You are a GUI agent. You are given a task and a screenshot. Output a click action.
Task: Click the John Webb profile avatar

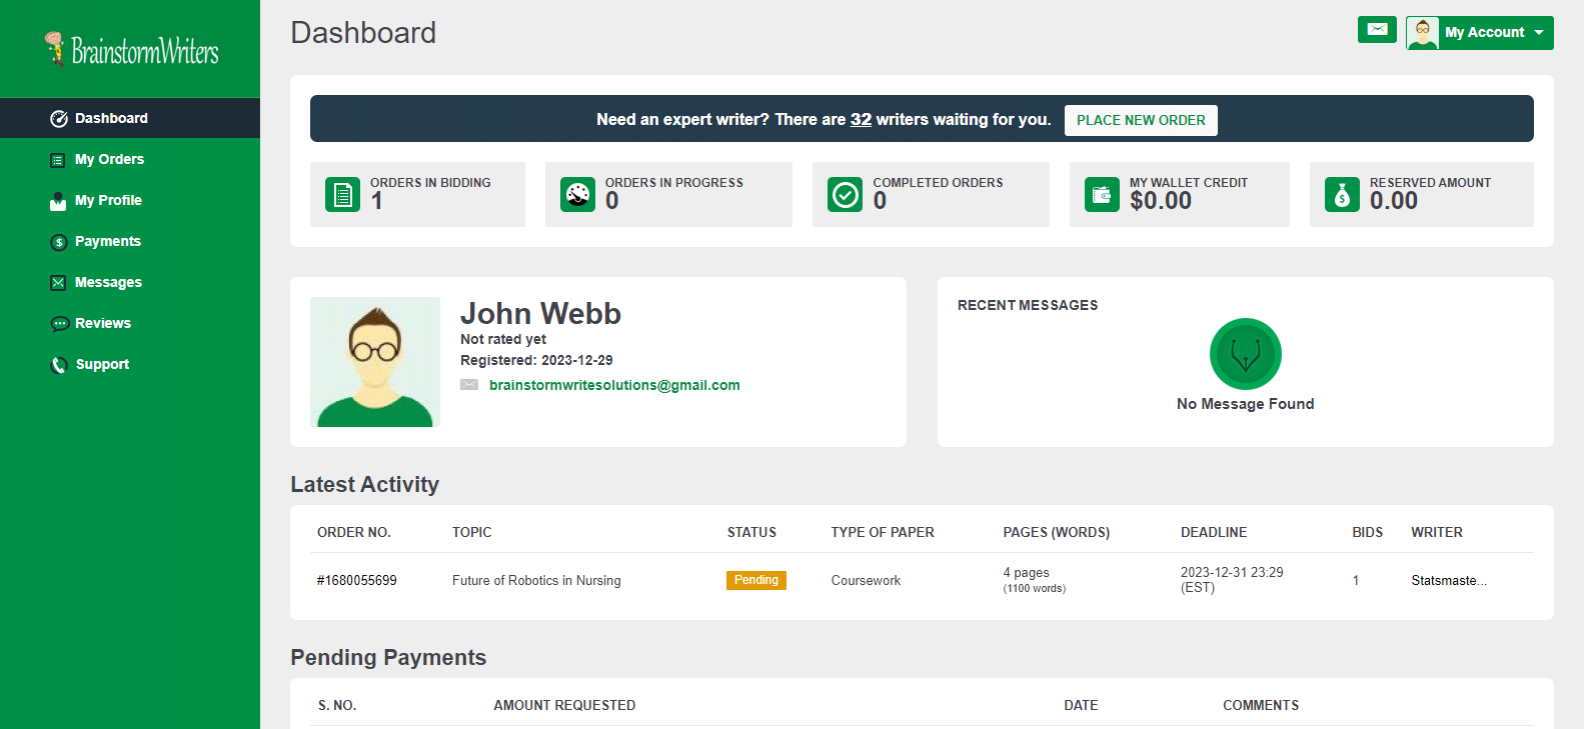tap(375, 362)
